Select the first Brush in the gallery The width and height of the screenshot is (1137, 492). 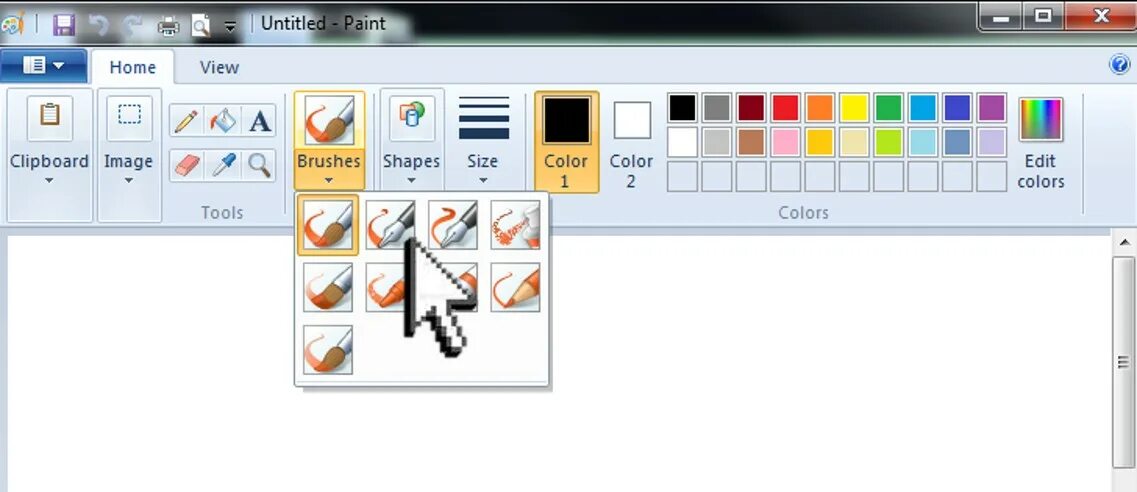click(x=328, y=225)
